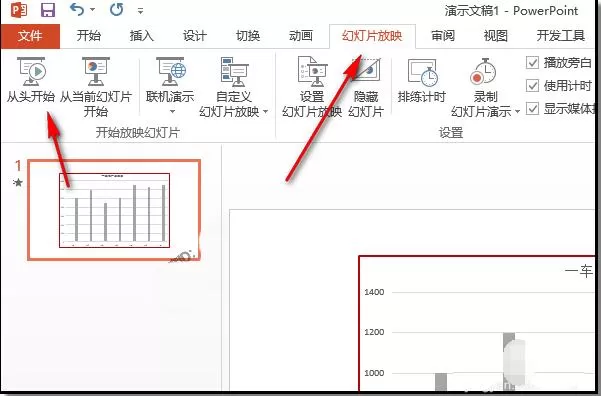The width and height of the screenshot is (601, 396).
Task: Click the 1400 axis label on chart
Action: 374,292
